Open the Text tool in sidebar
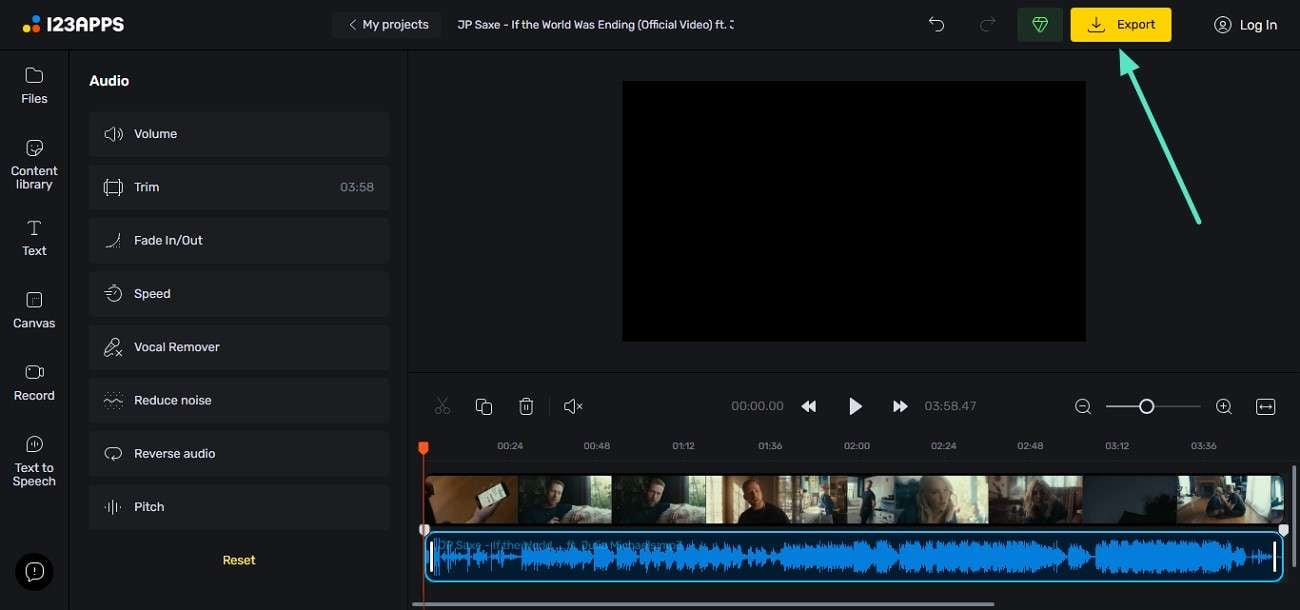 point(34,238)
